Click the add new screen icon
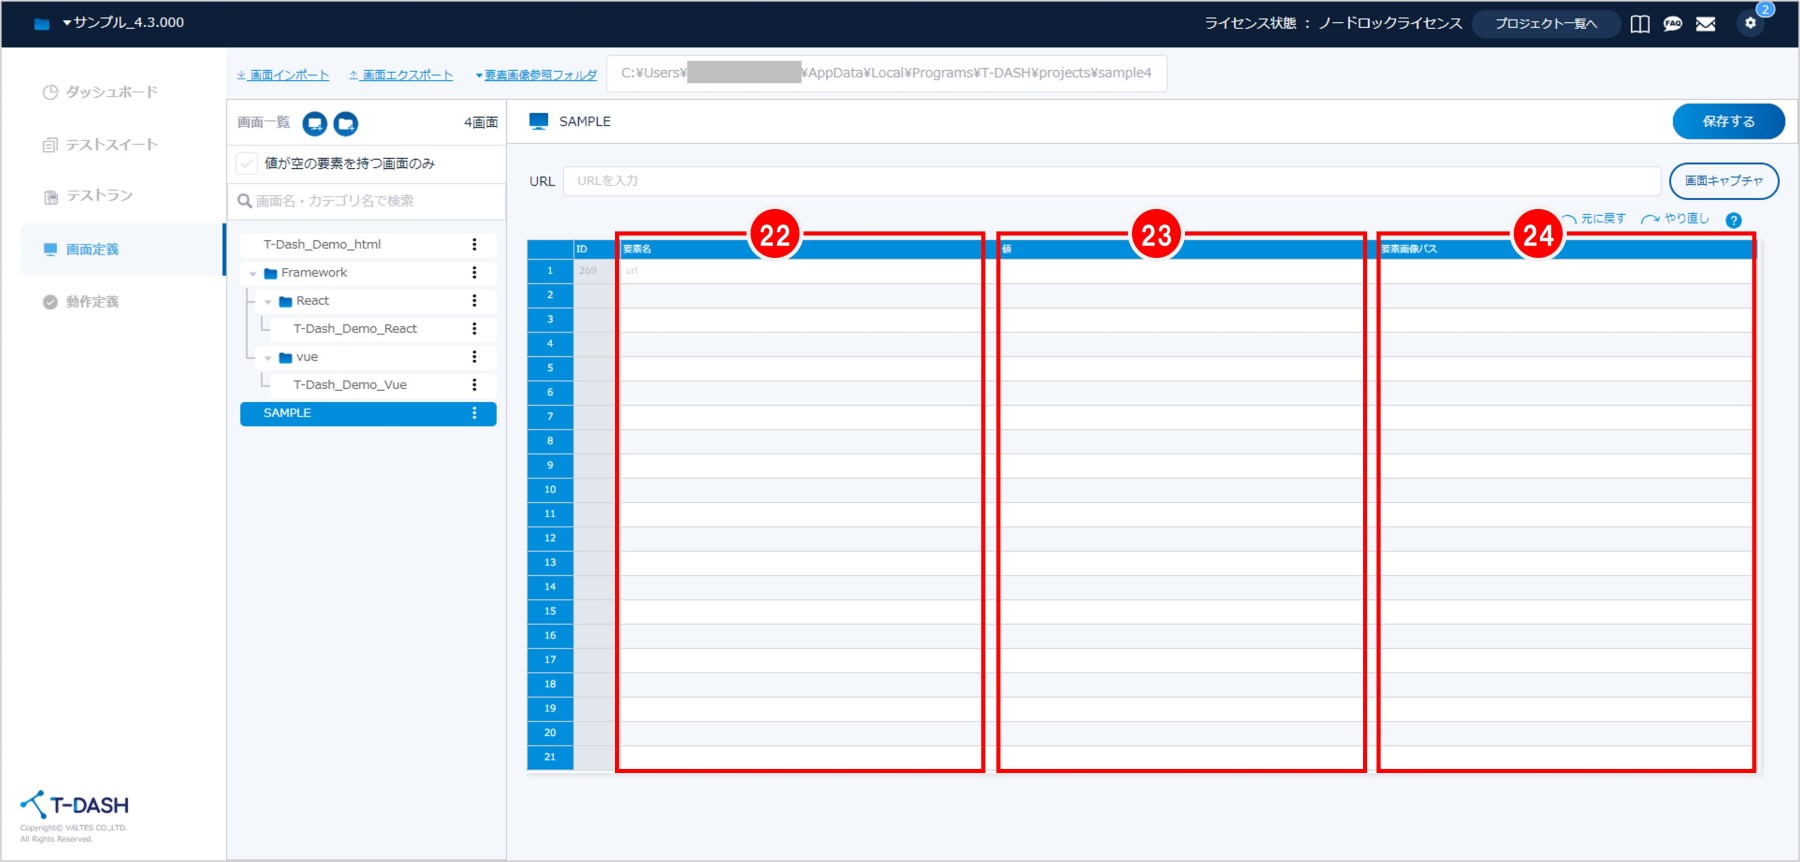 [315, 123]
